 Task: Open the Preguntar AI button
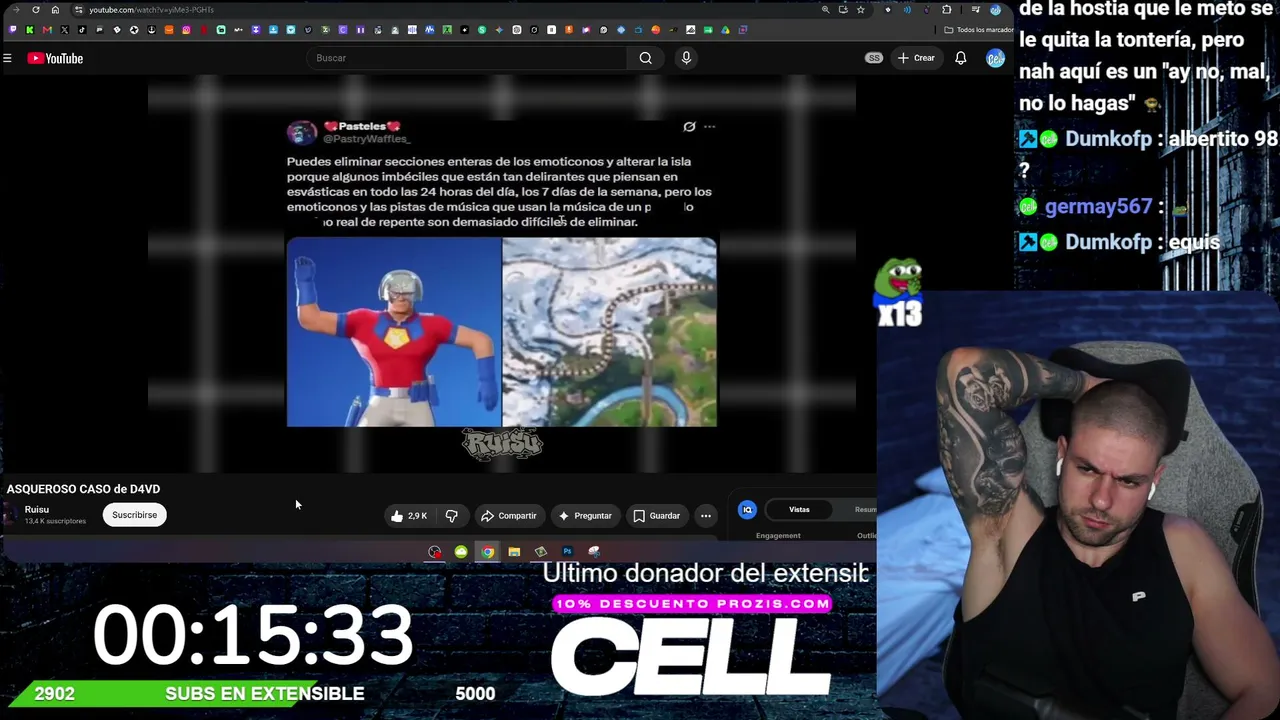click(x=585, y=516)
